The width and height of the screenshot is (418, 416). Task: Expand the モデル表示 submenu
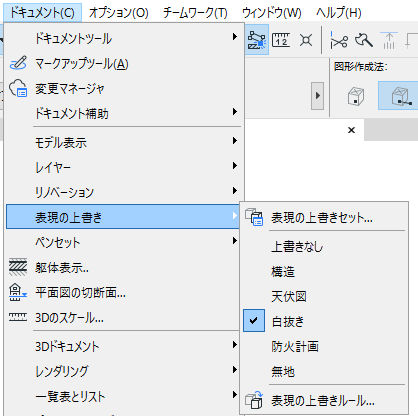(x=123, y=142)
